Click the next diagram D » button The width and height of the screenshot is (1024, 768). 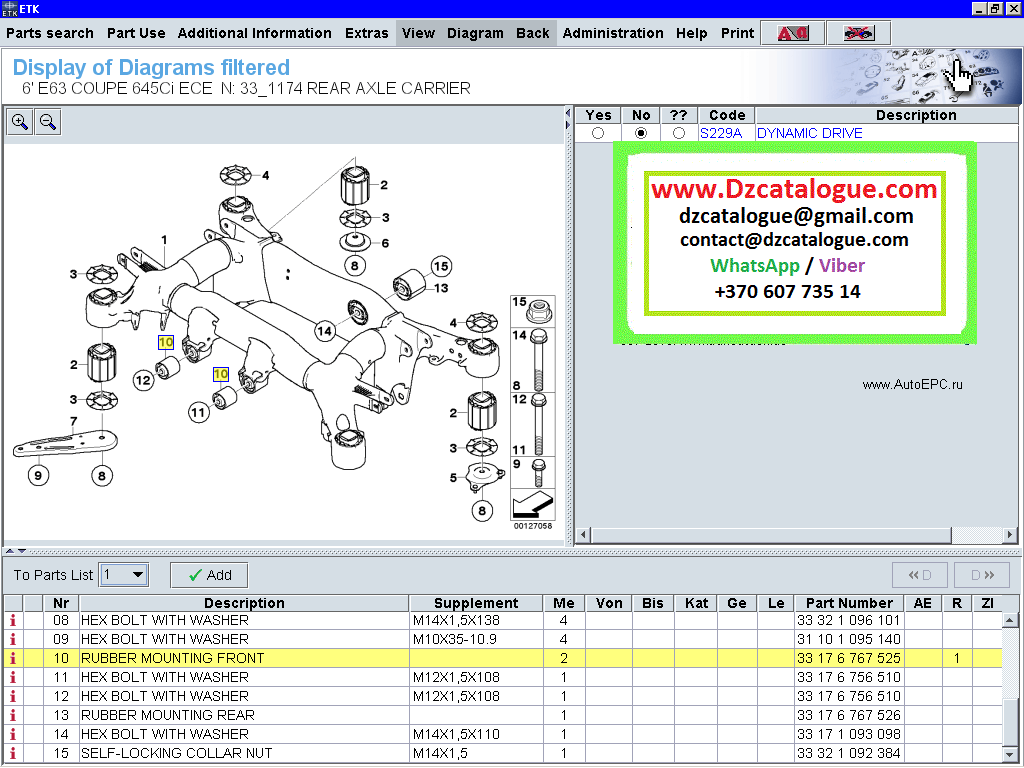click(x=982, y=575)
